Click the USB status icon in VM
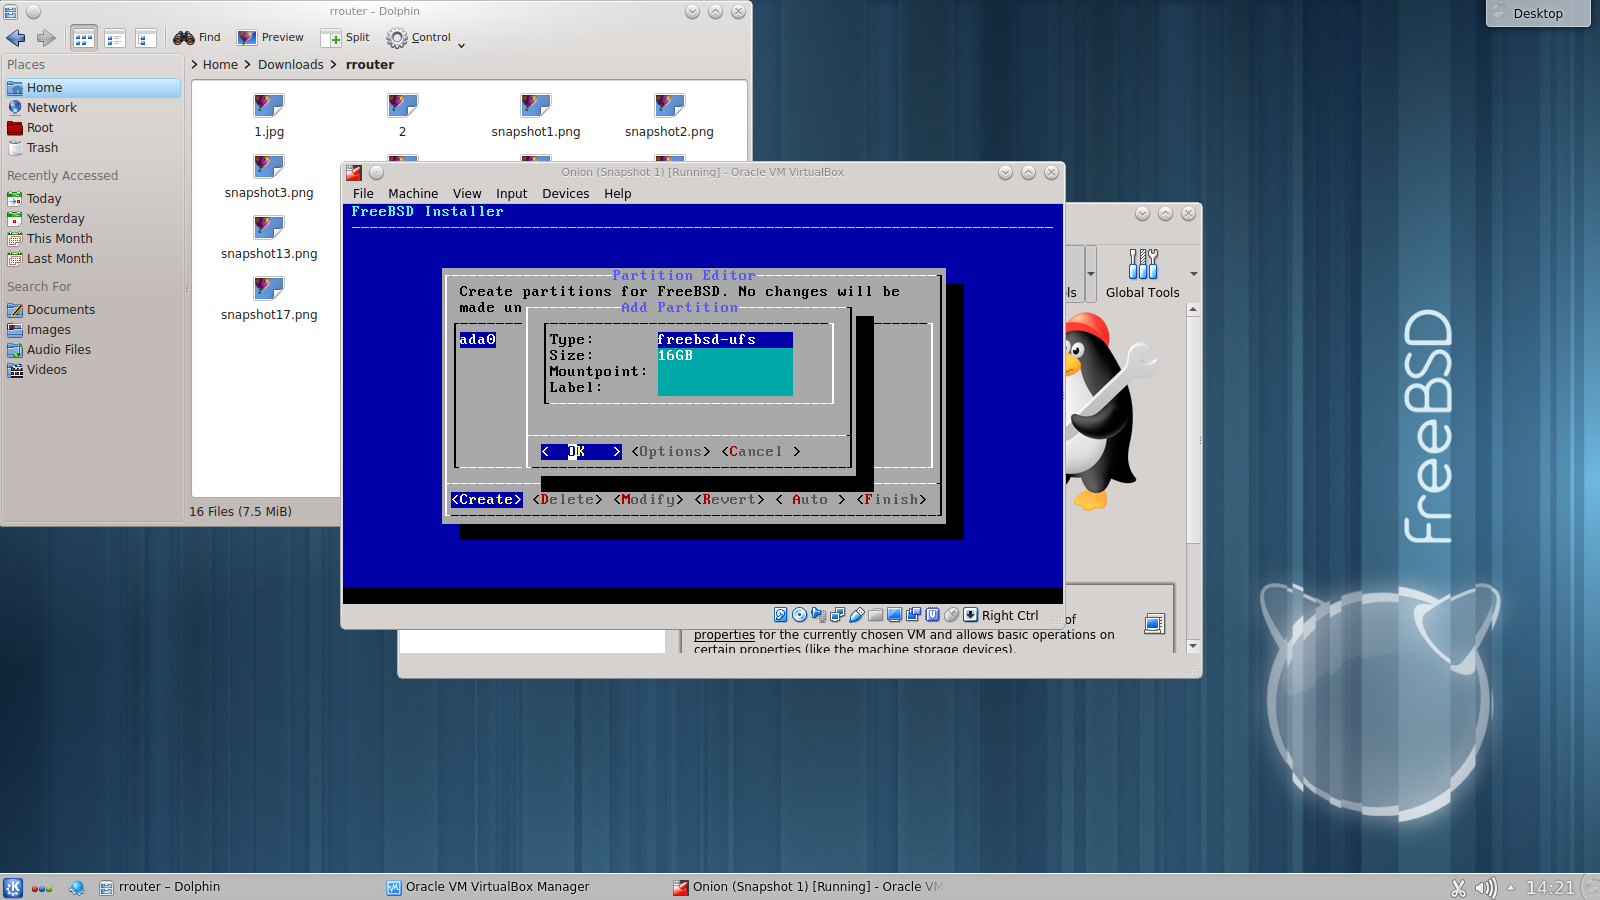The image size is (1600, 900). coord(857,615)
